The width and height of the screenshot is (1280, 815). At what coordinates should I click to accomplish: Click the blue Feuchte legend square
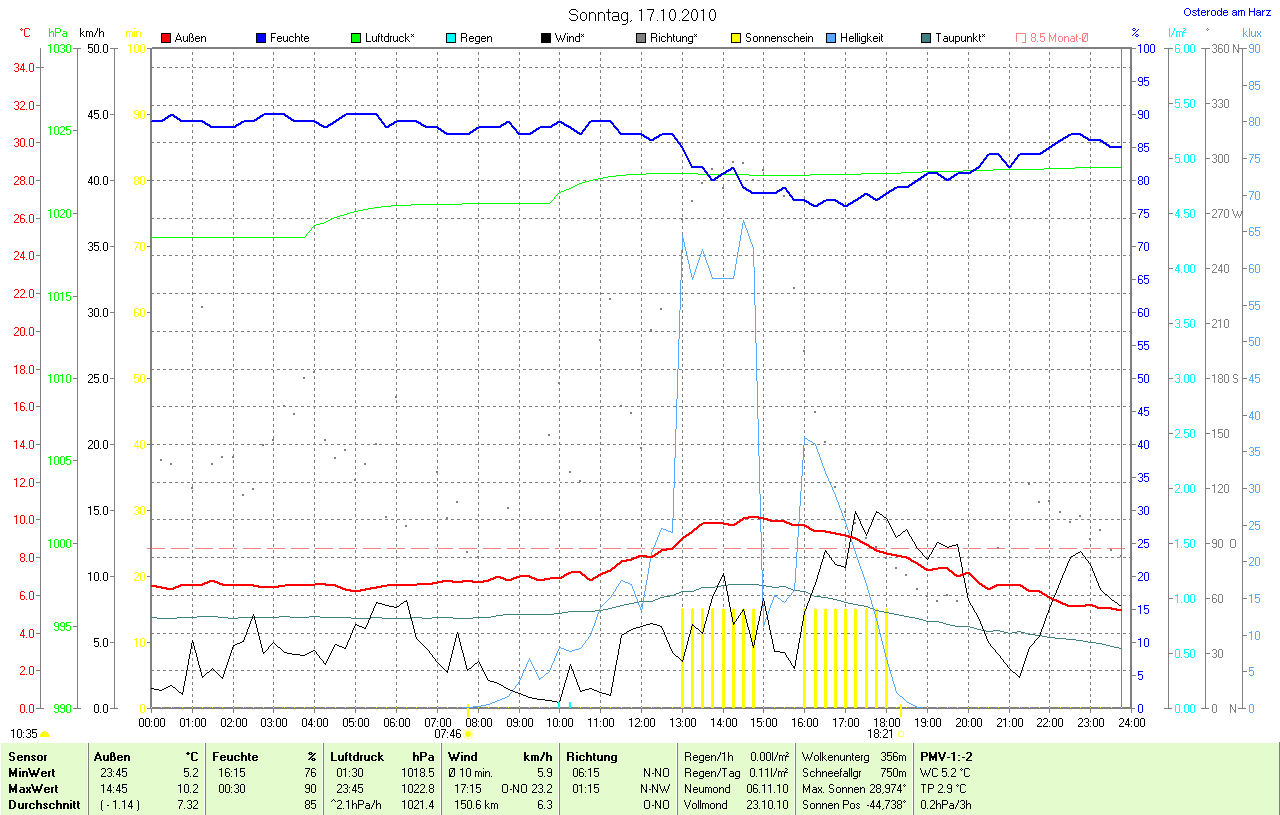pos(261,38)
